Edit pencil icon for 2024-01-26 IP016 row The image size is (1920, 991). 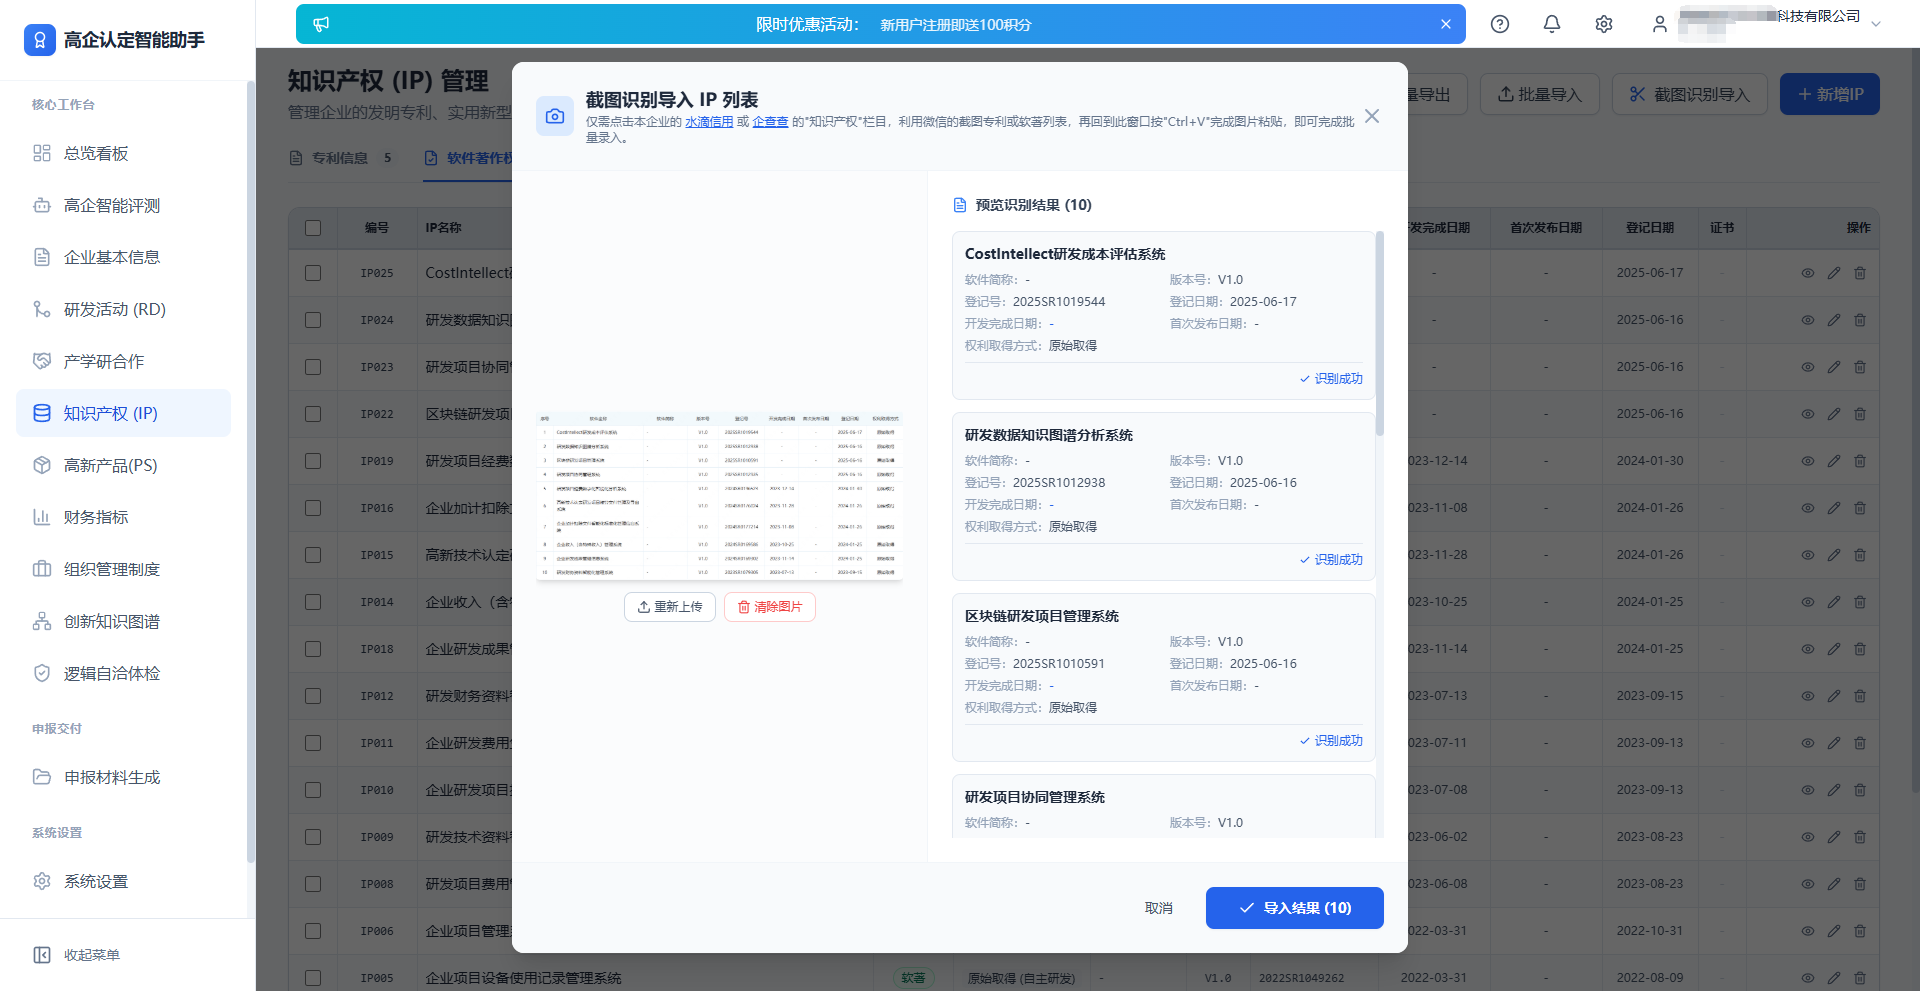[x=1834, y=508]
